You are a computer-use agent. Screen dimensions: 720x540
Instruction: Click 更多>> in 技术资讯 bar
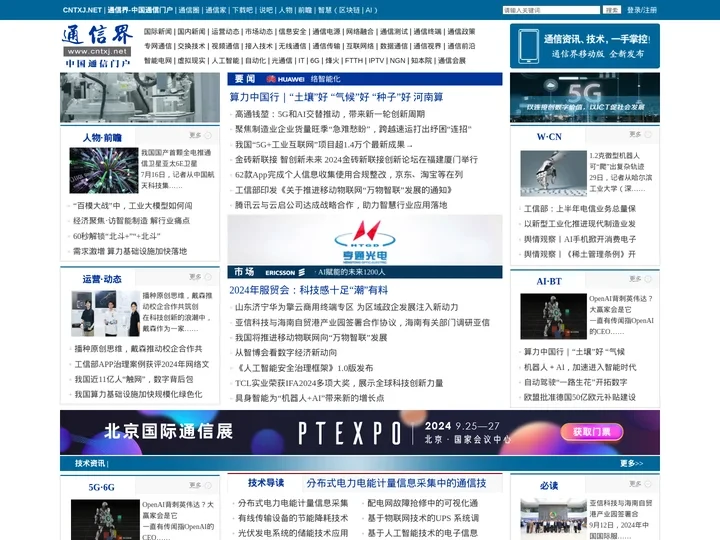click(632, 463)
